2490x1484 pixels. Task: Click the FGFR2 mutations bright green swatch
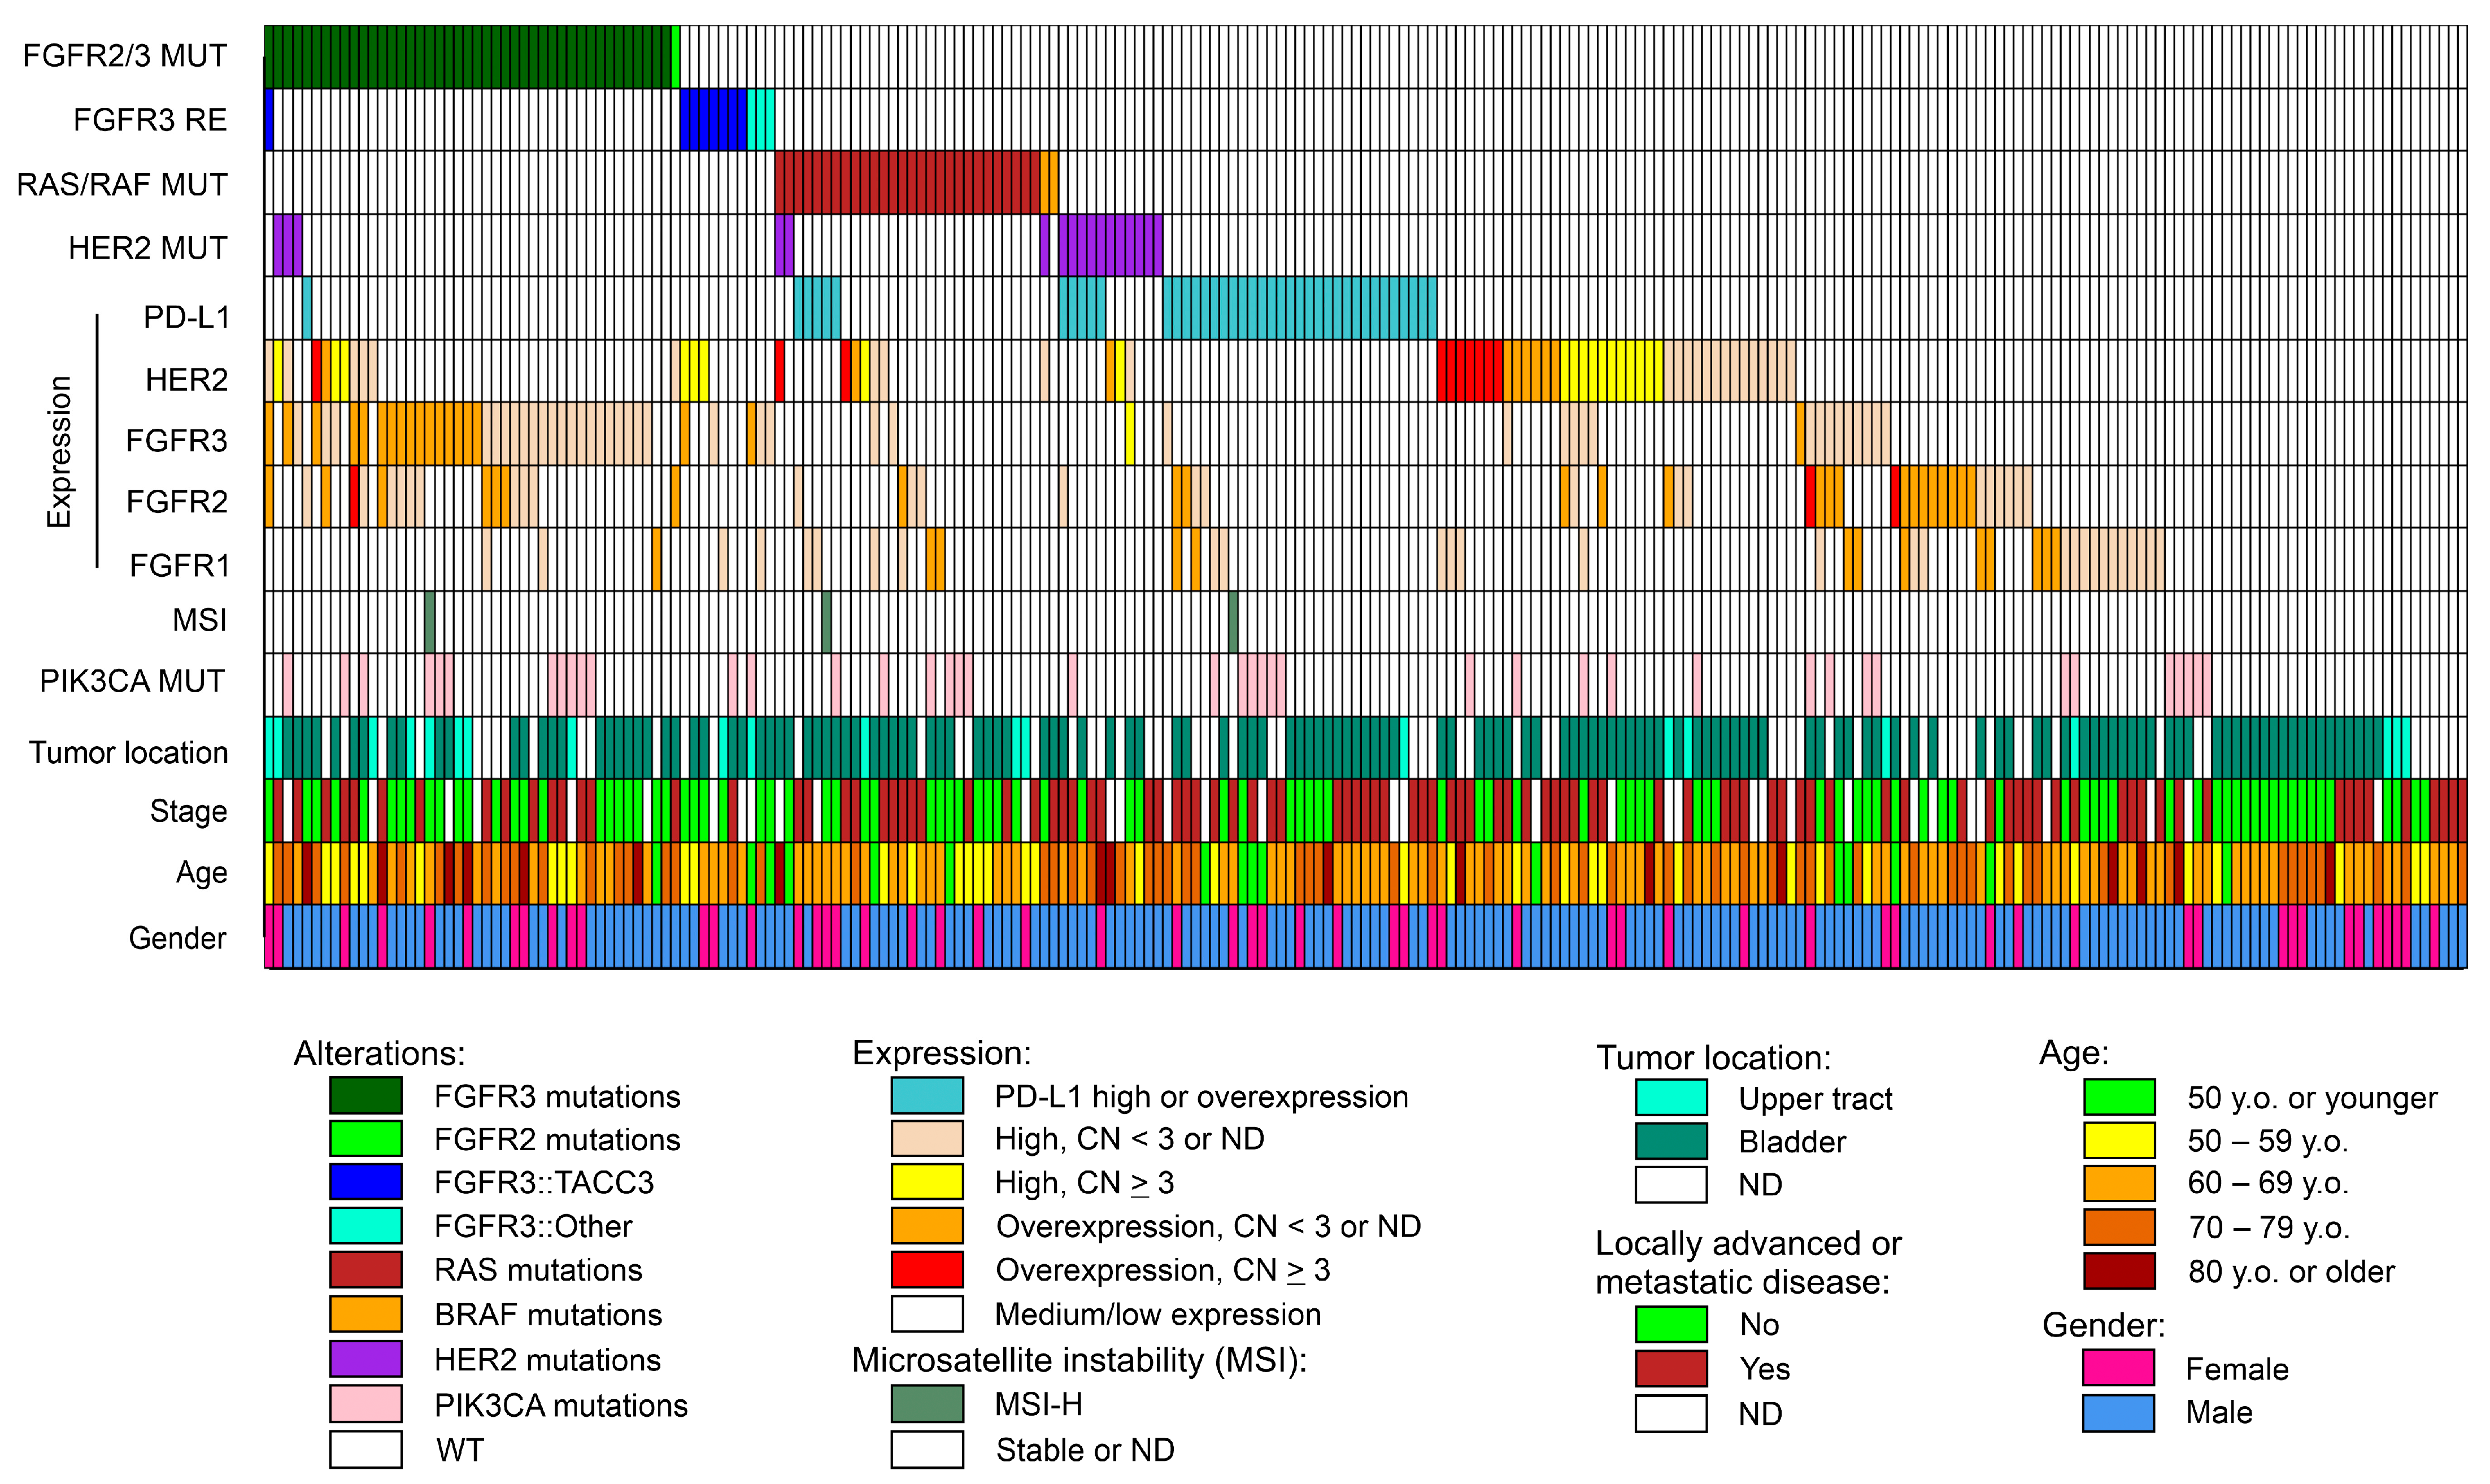[x=366, y=1139]
